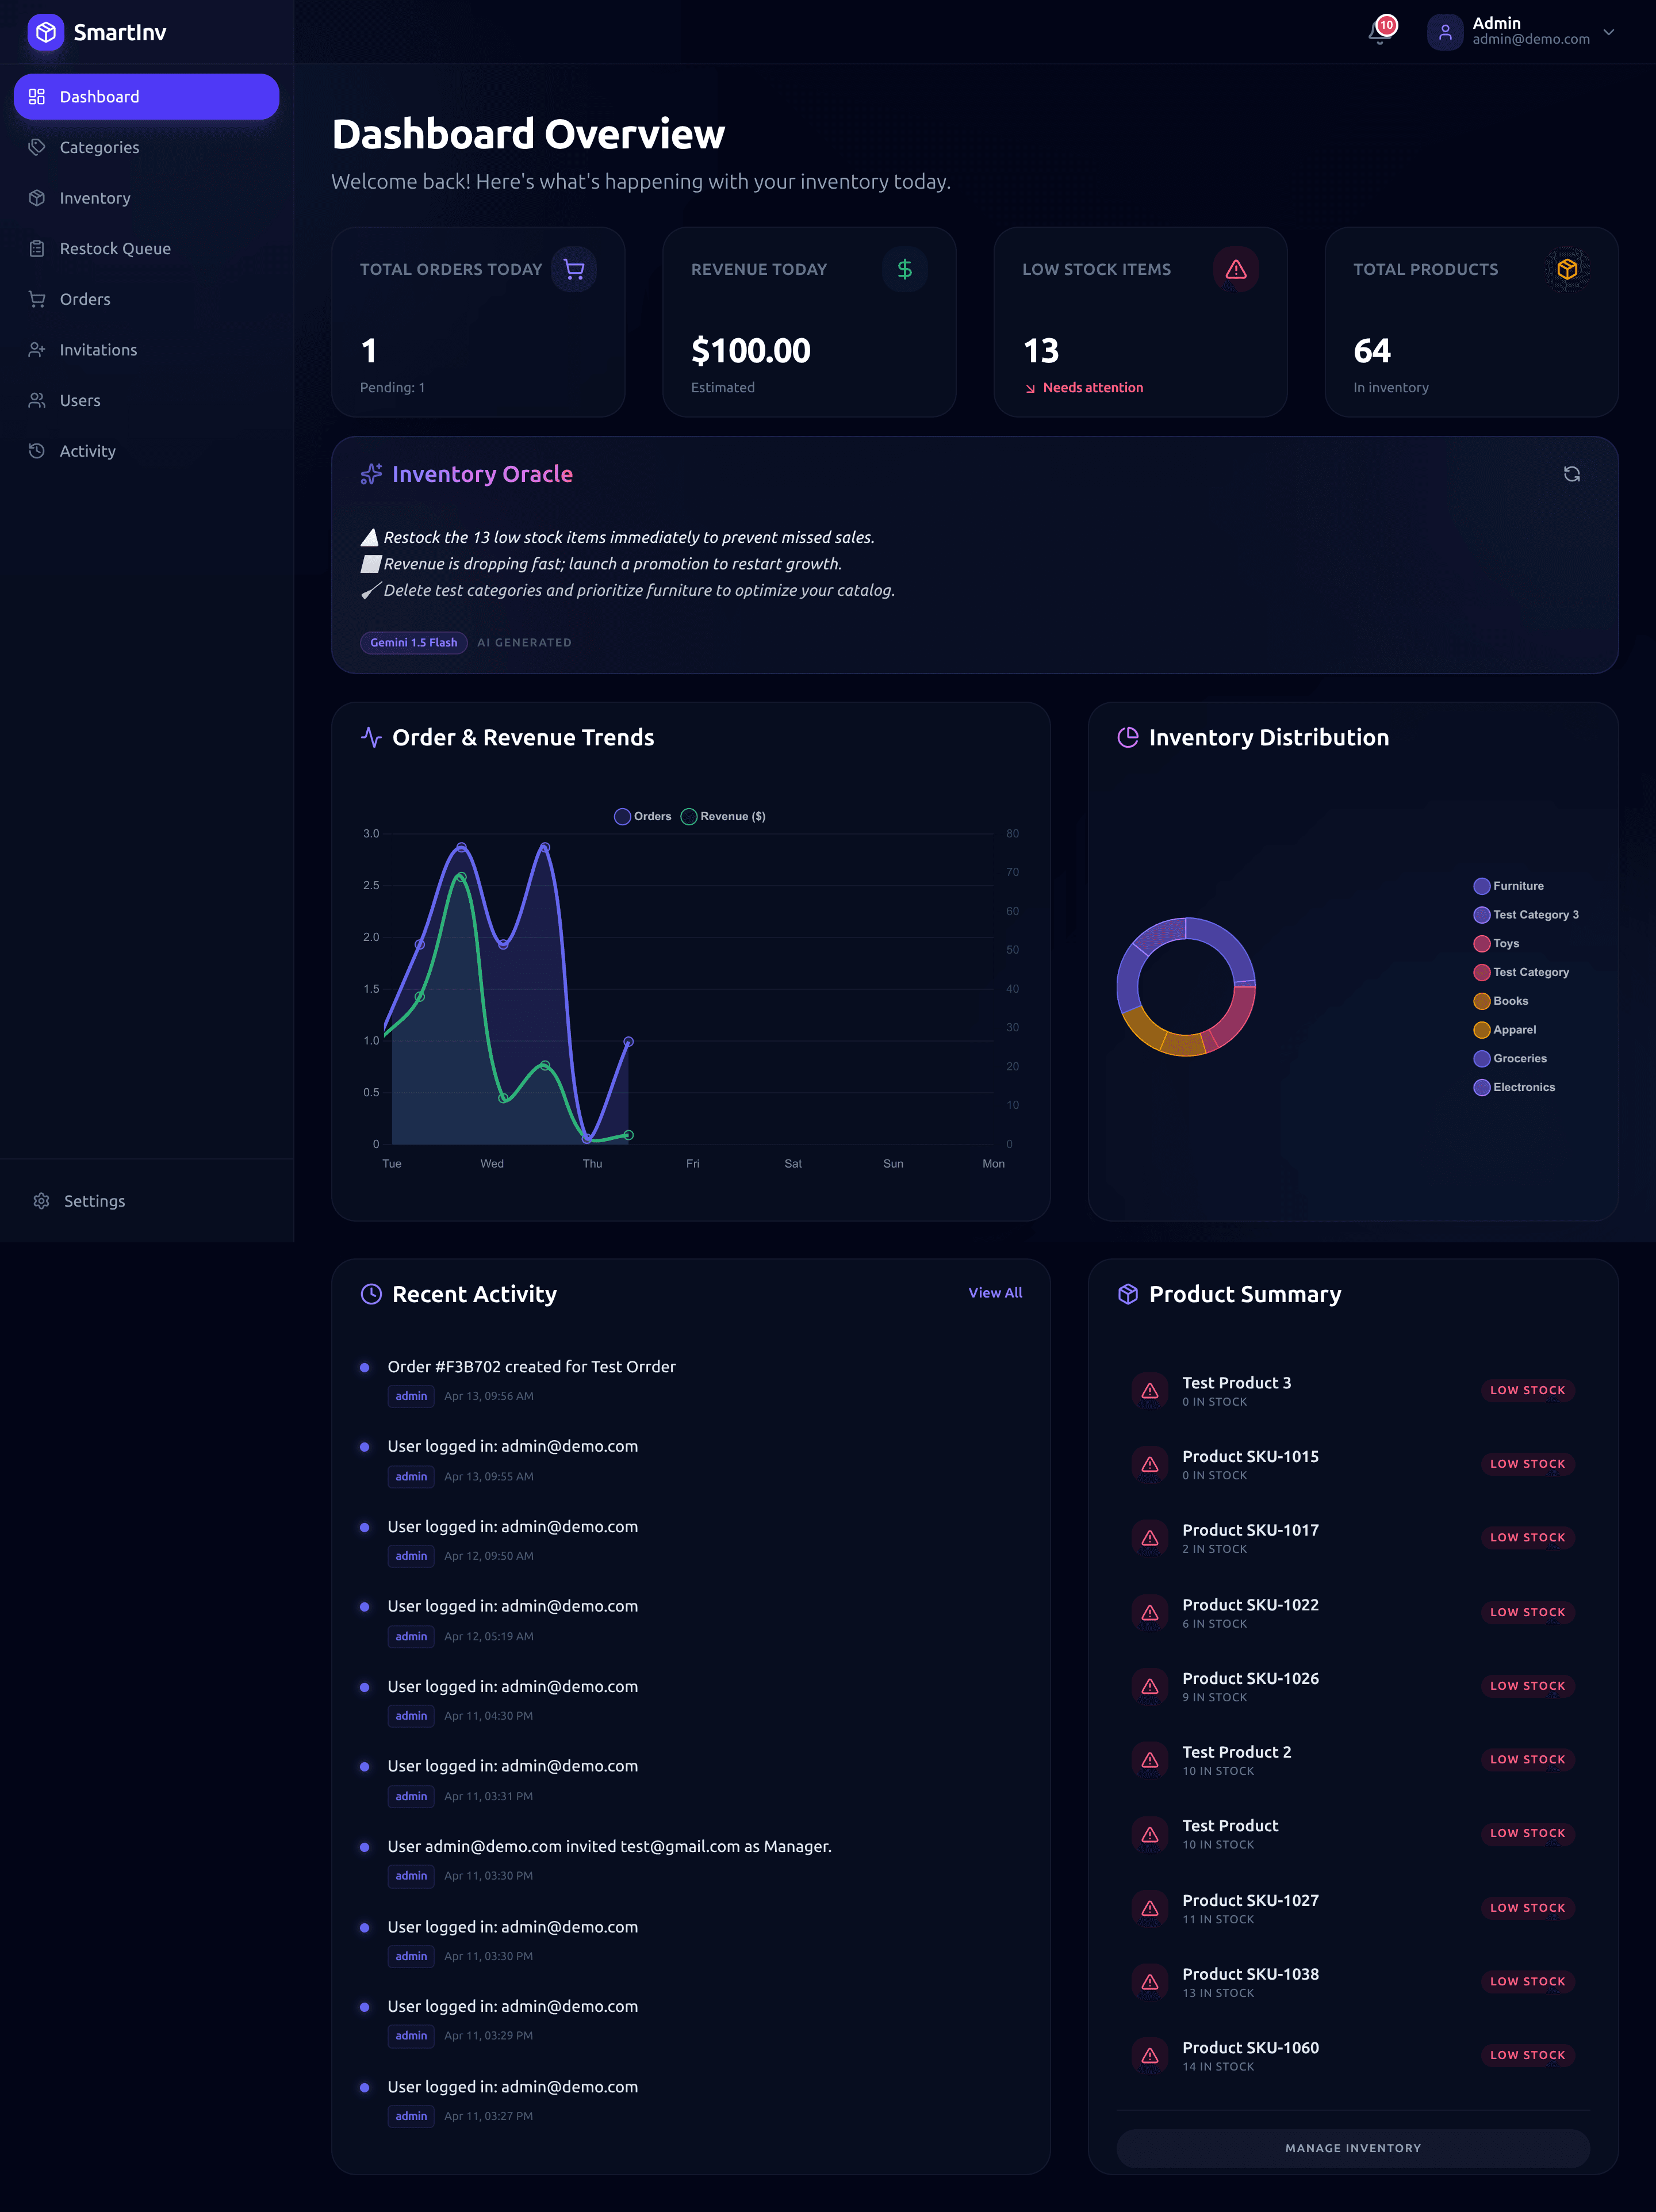The width and height of the screenshot is (1656, 2212).
Task: Expand the Admin account dropdown chevron
Action: [1609, 32]
